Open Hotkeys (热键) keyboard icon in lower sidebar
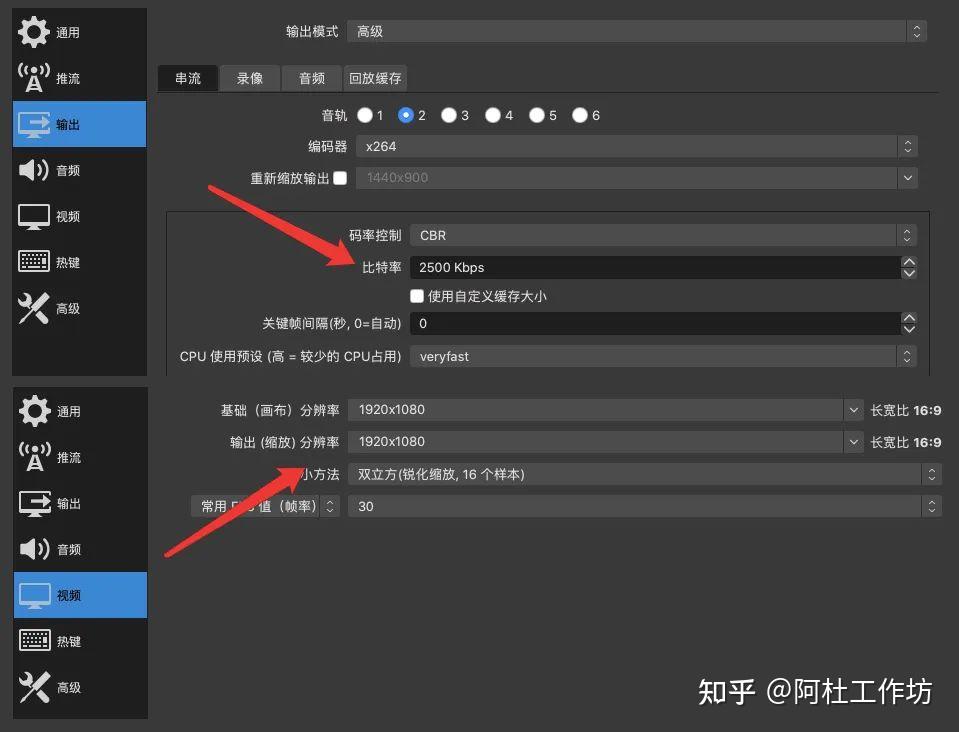This screenshot has height=732, width=959. coord(34,641)
